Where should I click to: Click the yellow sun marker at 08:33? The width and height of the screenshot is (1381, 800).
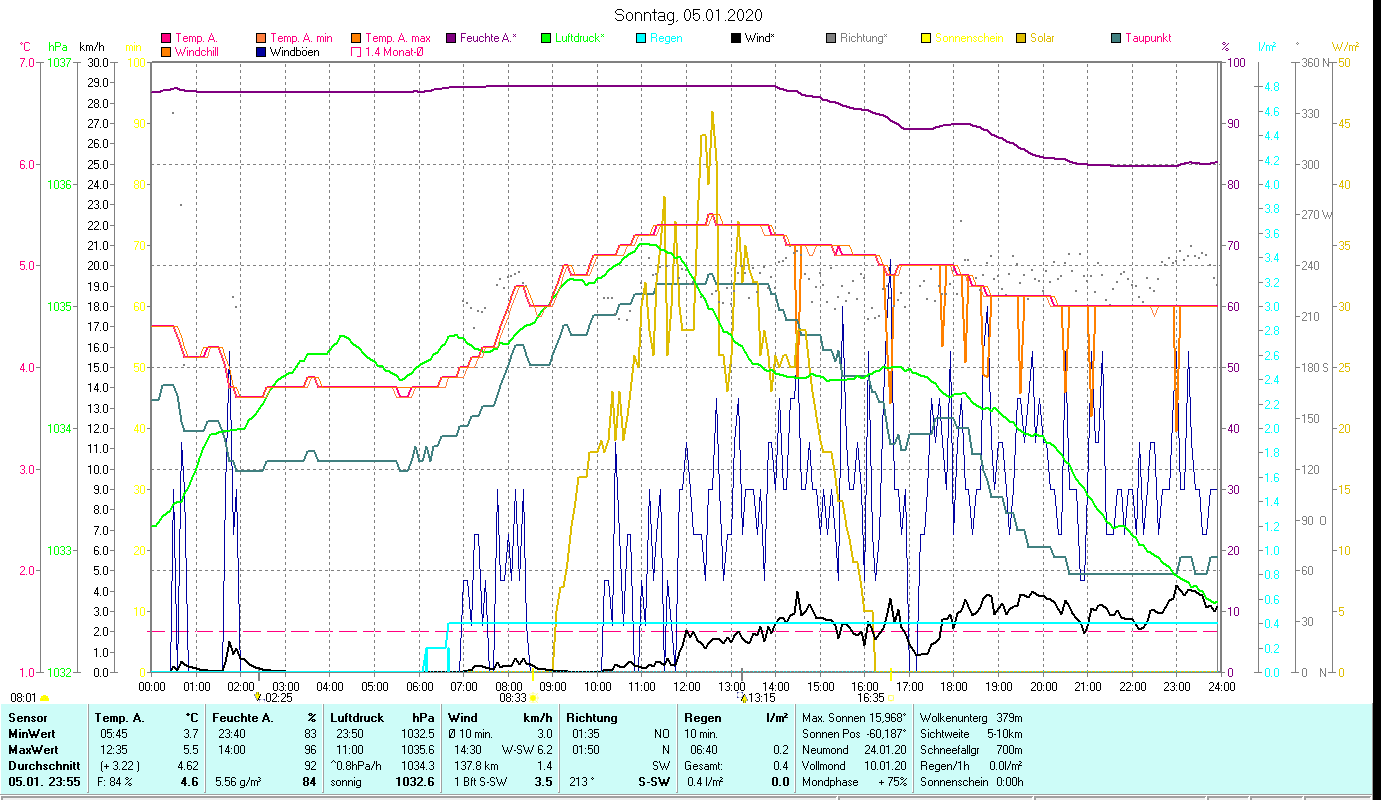pos(533,698)
